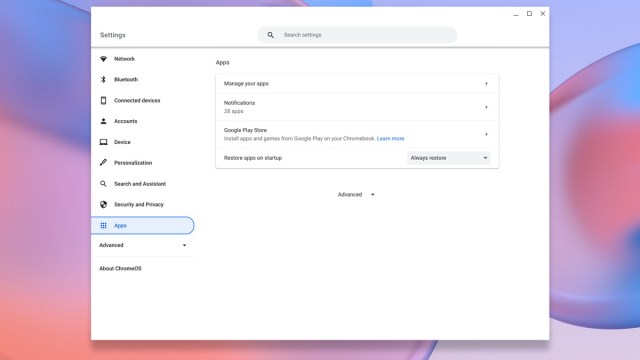
Task: Click the Manage your apps chevron arrow
Action: point(486,84)
